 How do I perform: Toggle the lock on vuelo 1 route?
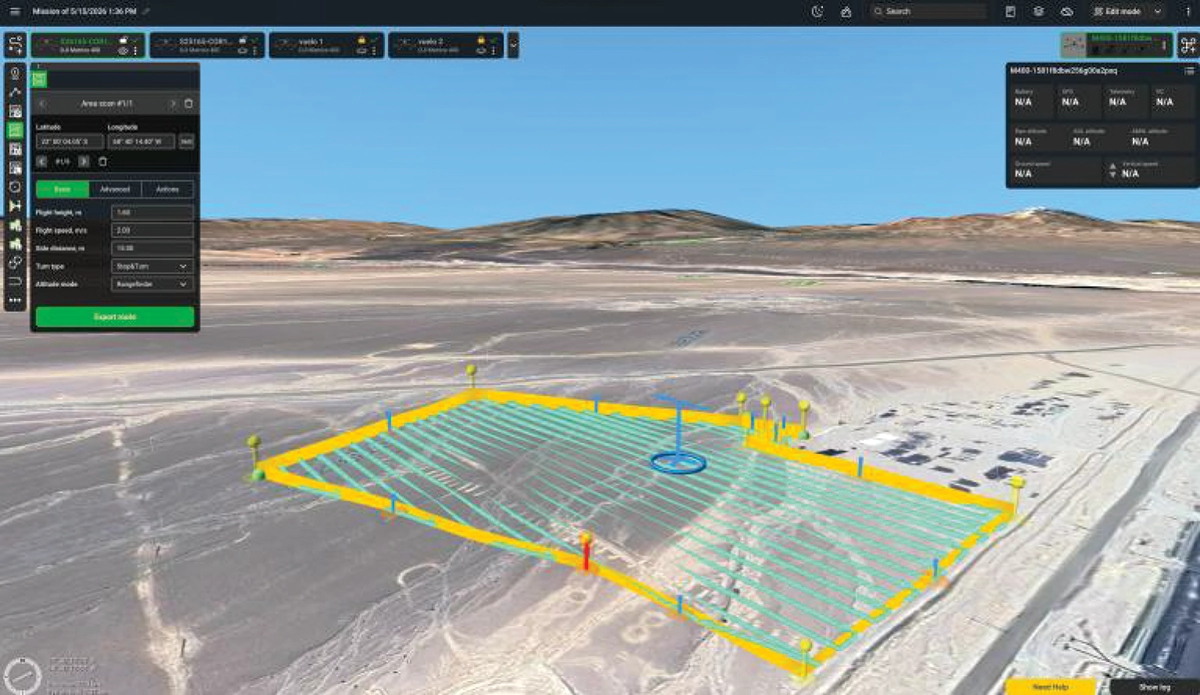(x=361, y=40)
